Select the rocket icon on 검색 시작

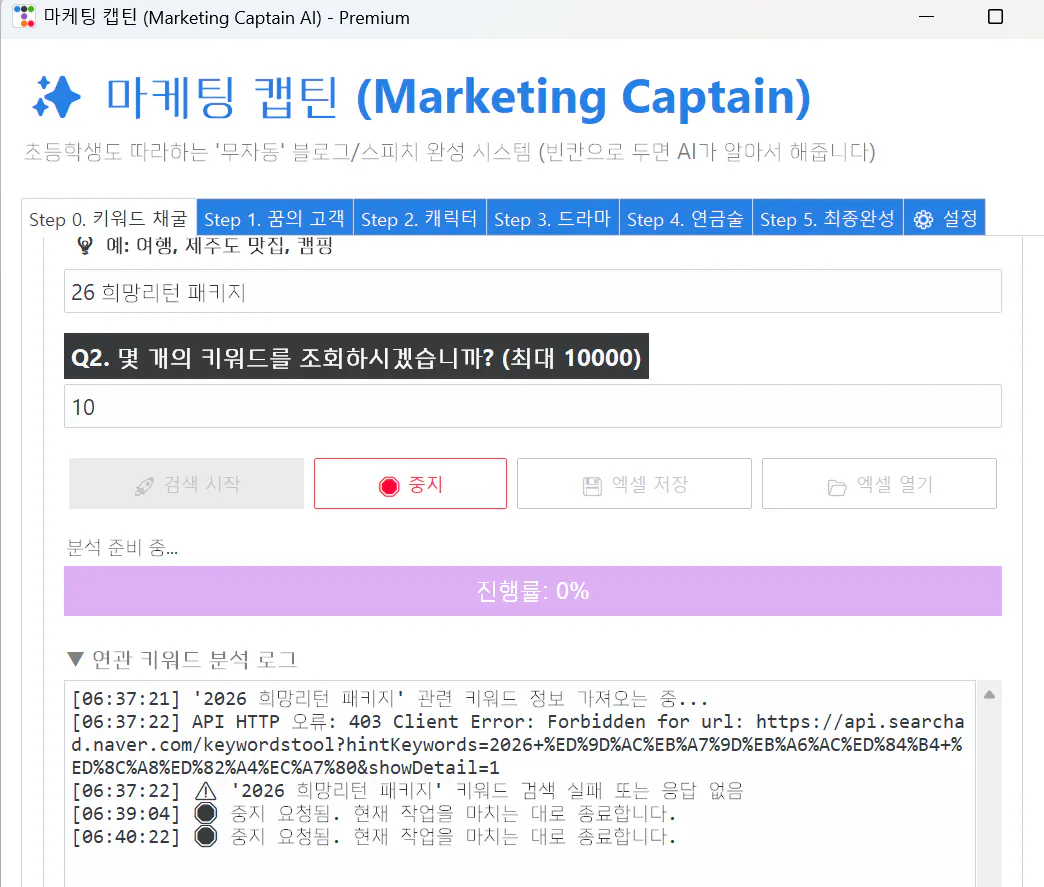145,483
